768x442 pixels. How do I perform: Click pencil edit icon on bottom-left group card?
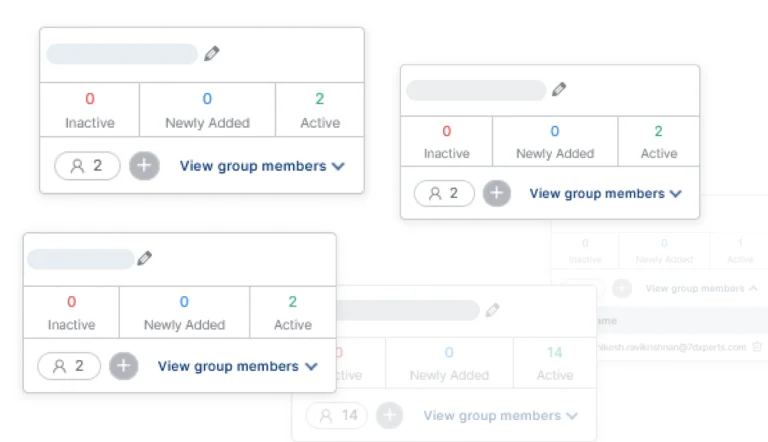(x=145, y=258)
